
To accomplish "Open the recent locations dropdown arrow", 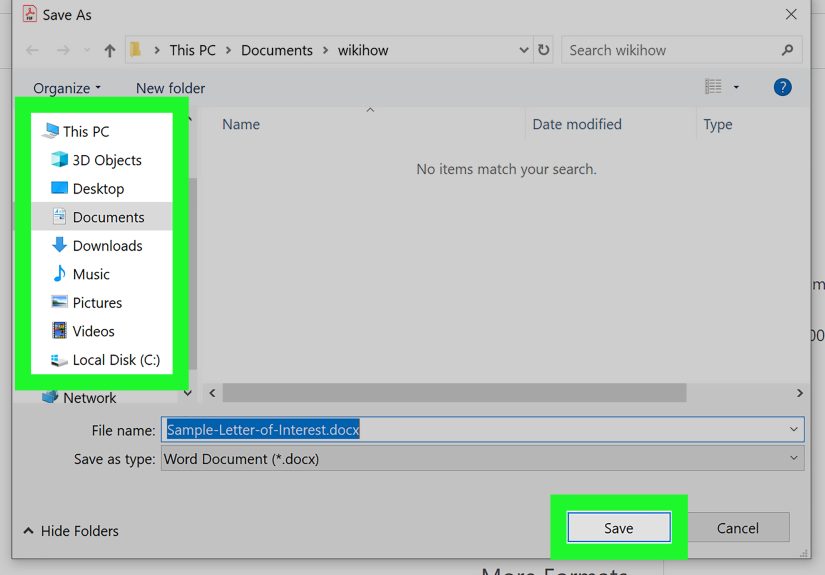I will (x=87, y=51).
